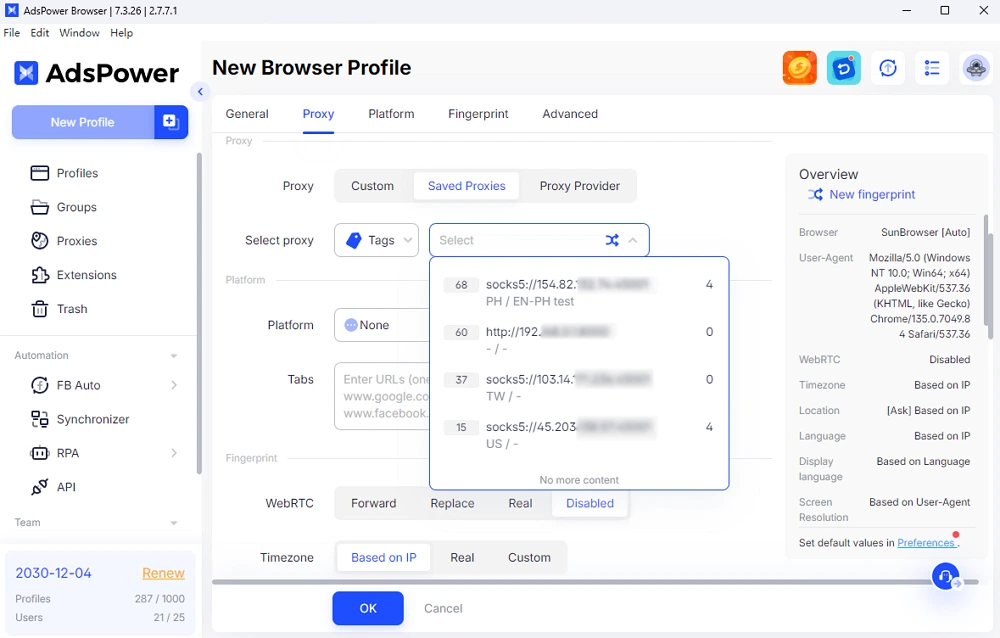The image size is (1000, 638).
Task: Open the RPA automation section
Action: click(55, 453)
